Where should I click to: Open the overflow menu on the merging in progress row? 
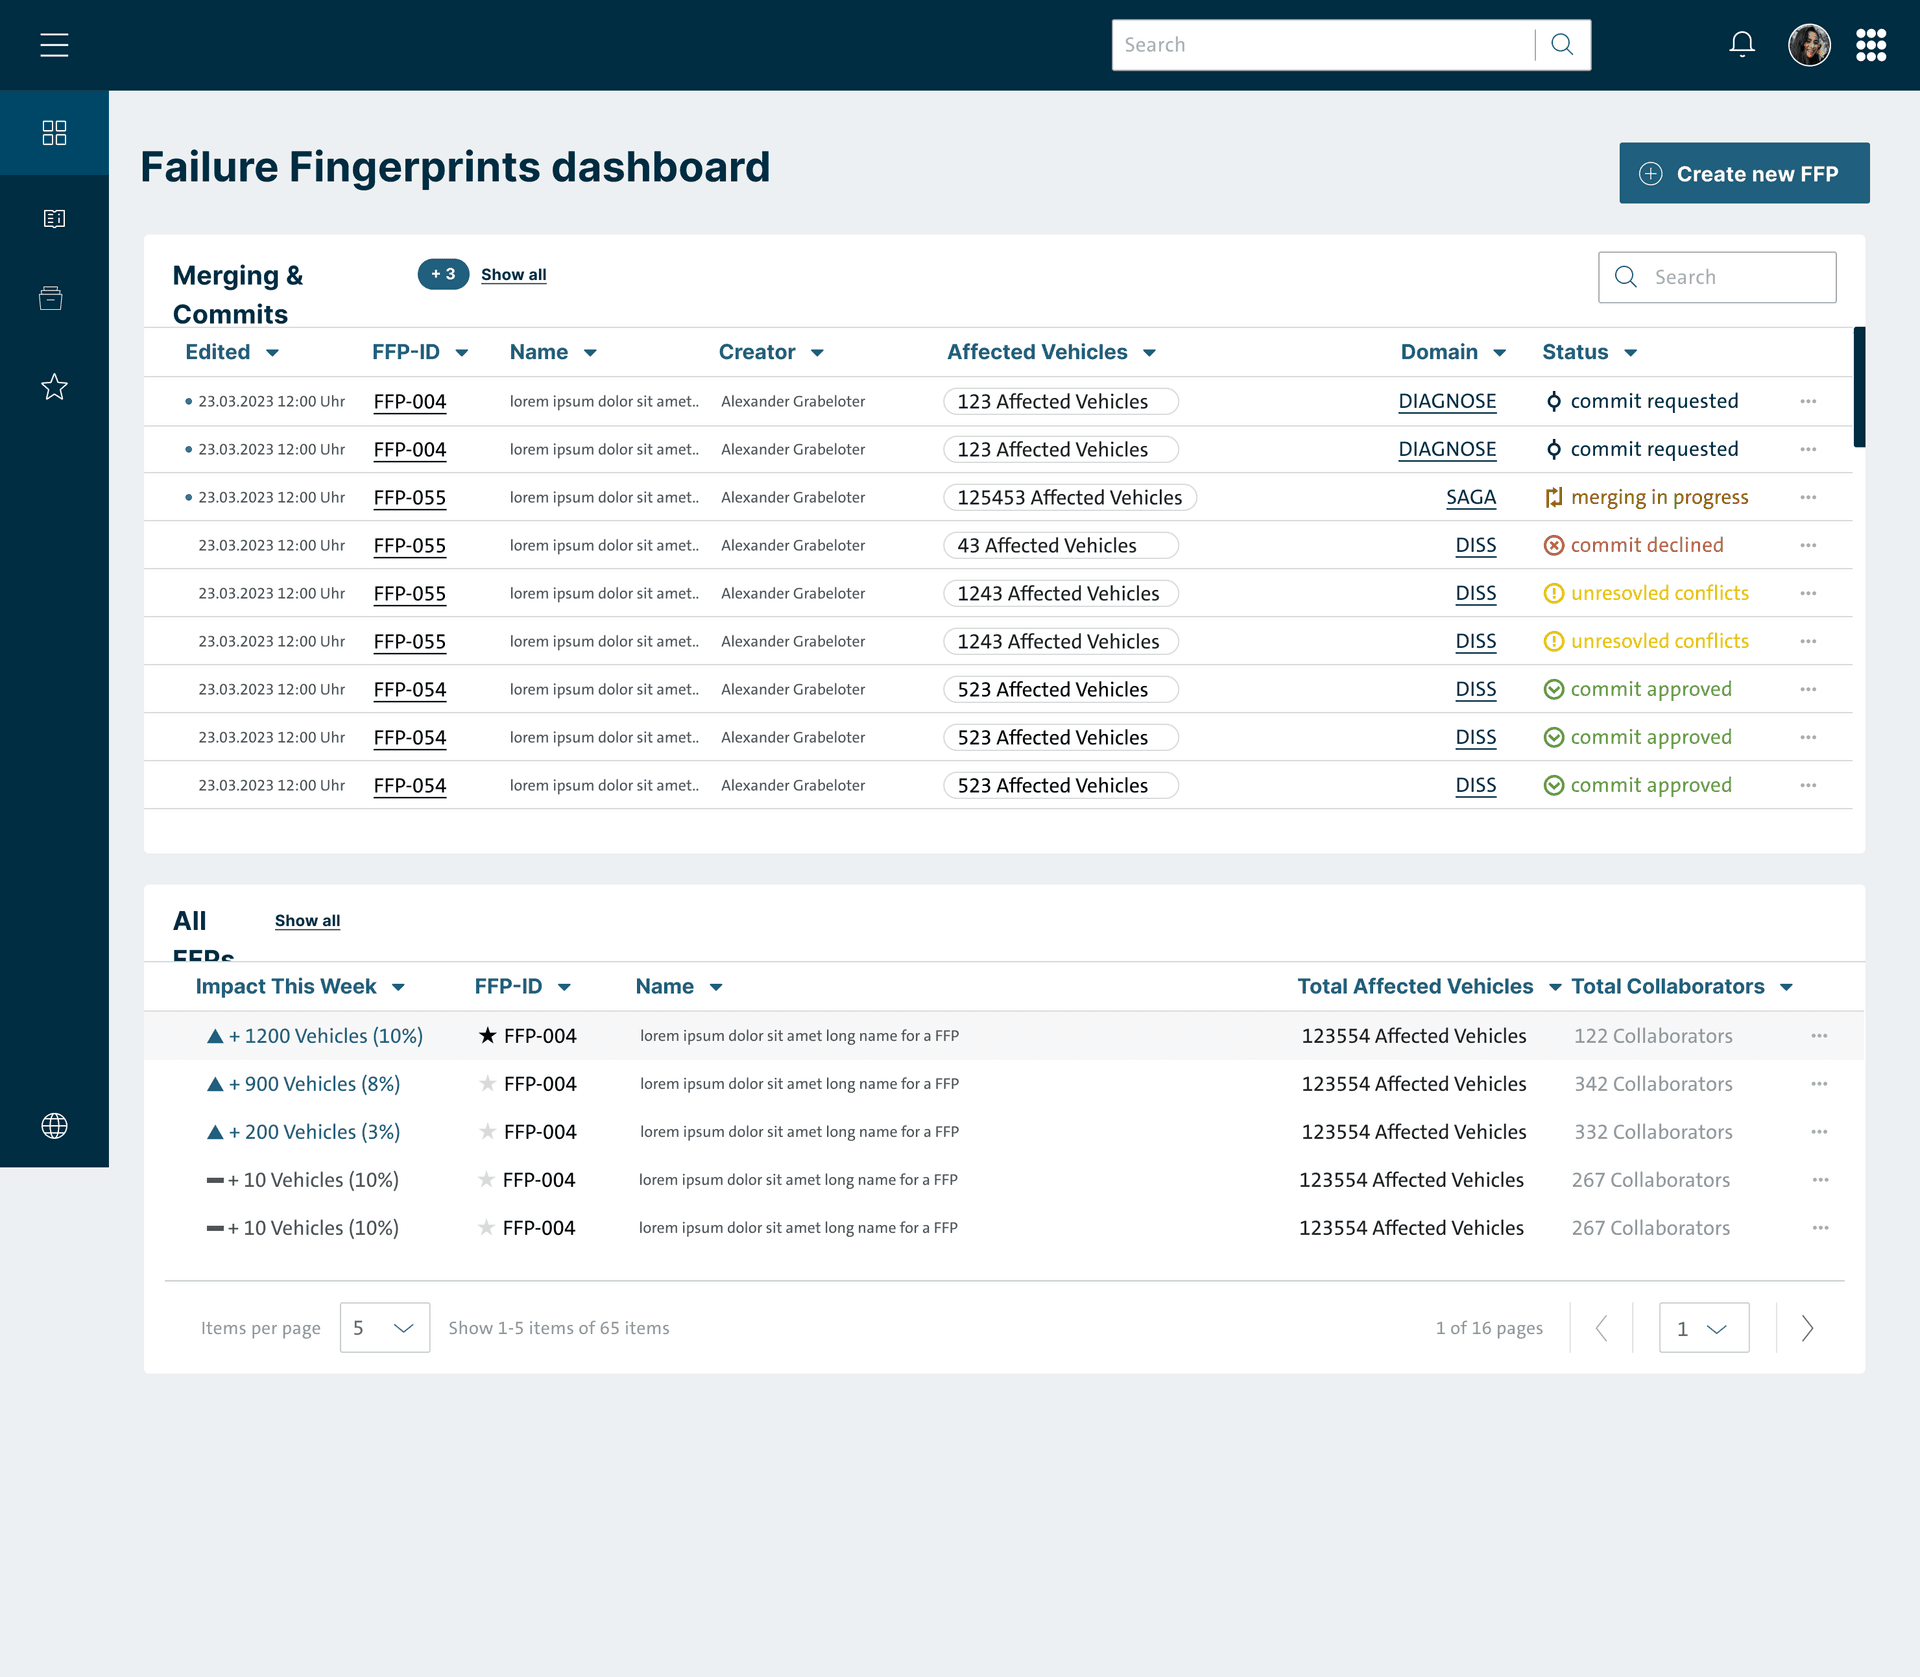1808,497
